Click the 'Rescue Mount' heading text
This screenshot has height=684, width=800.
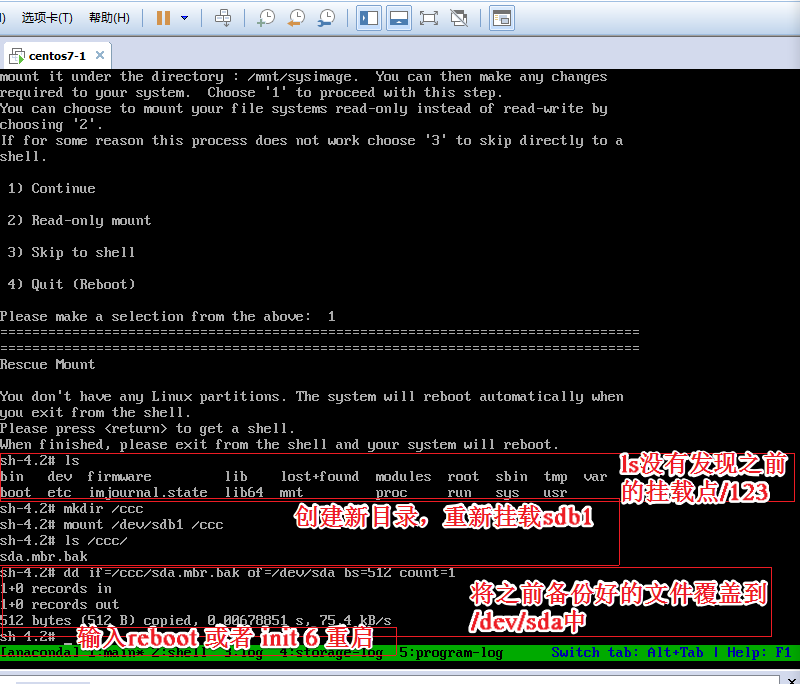point(47,365)
